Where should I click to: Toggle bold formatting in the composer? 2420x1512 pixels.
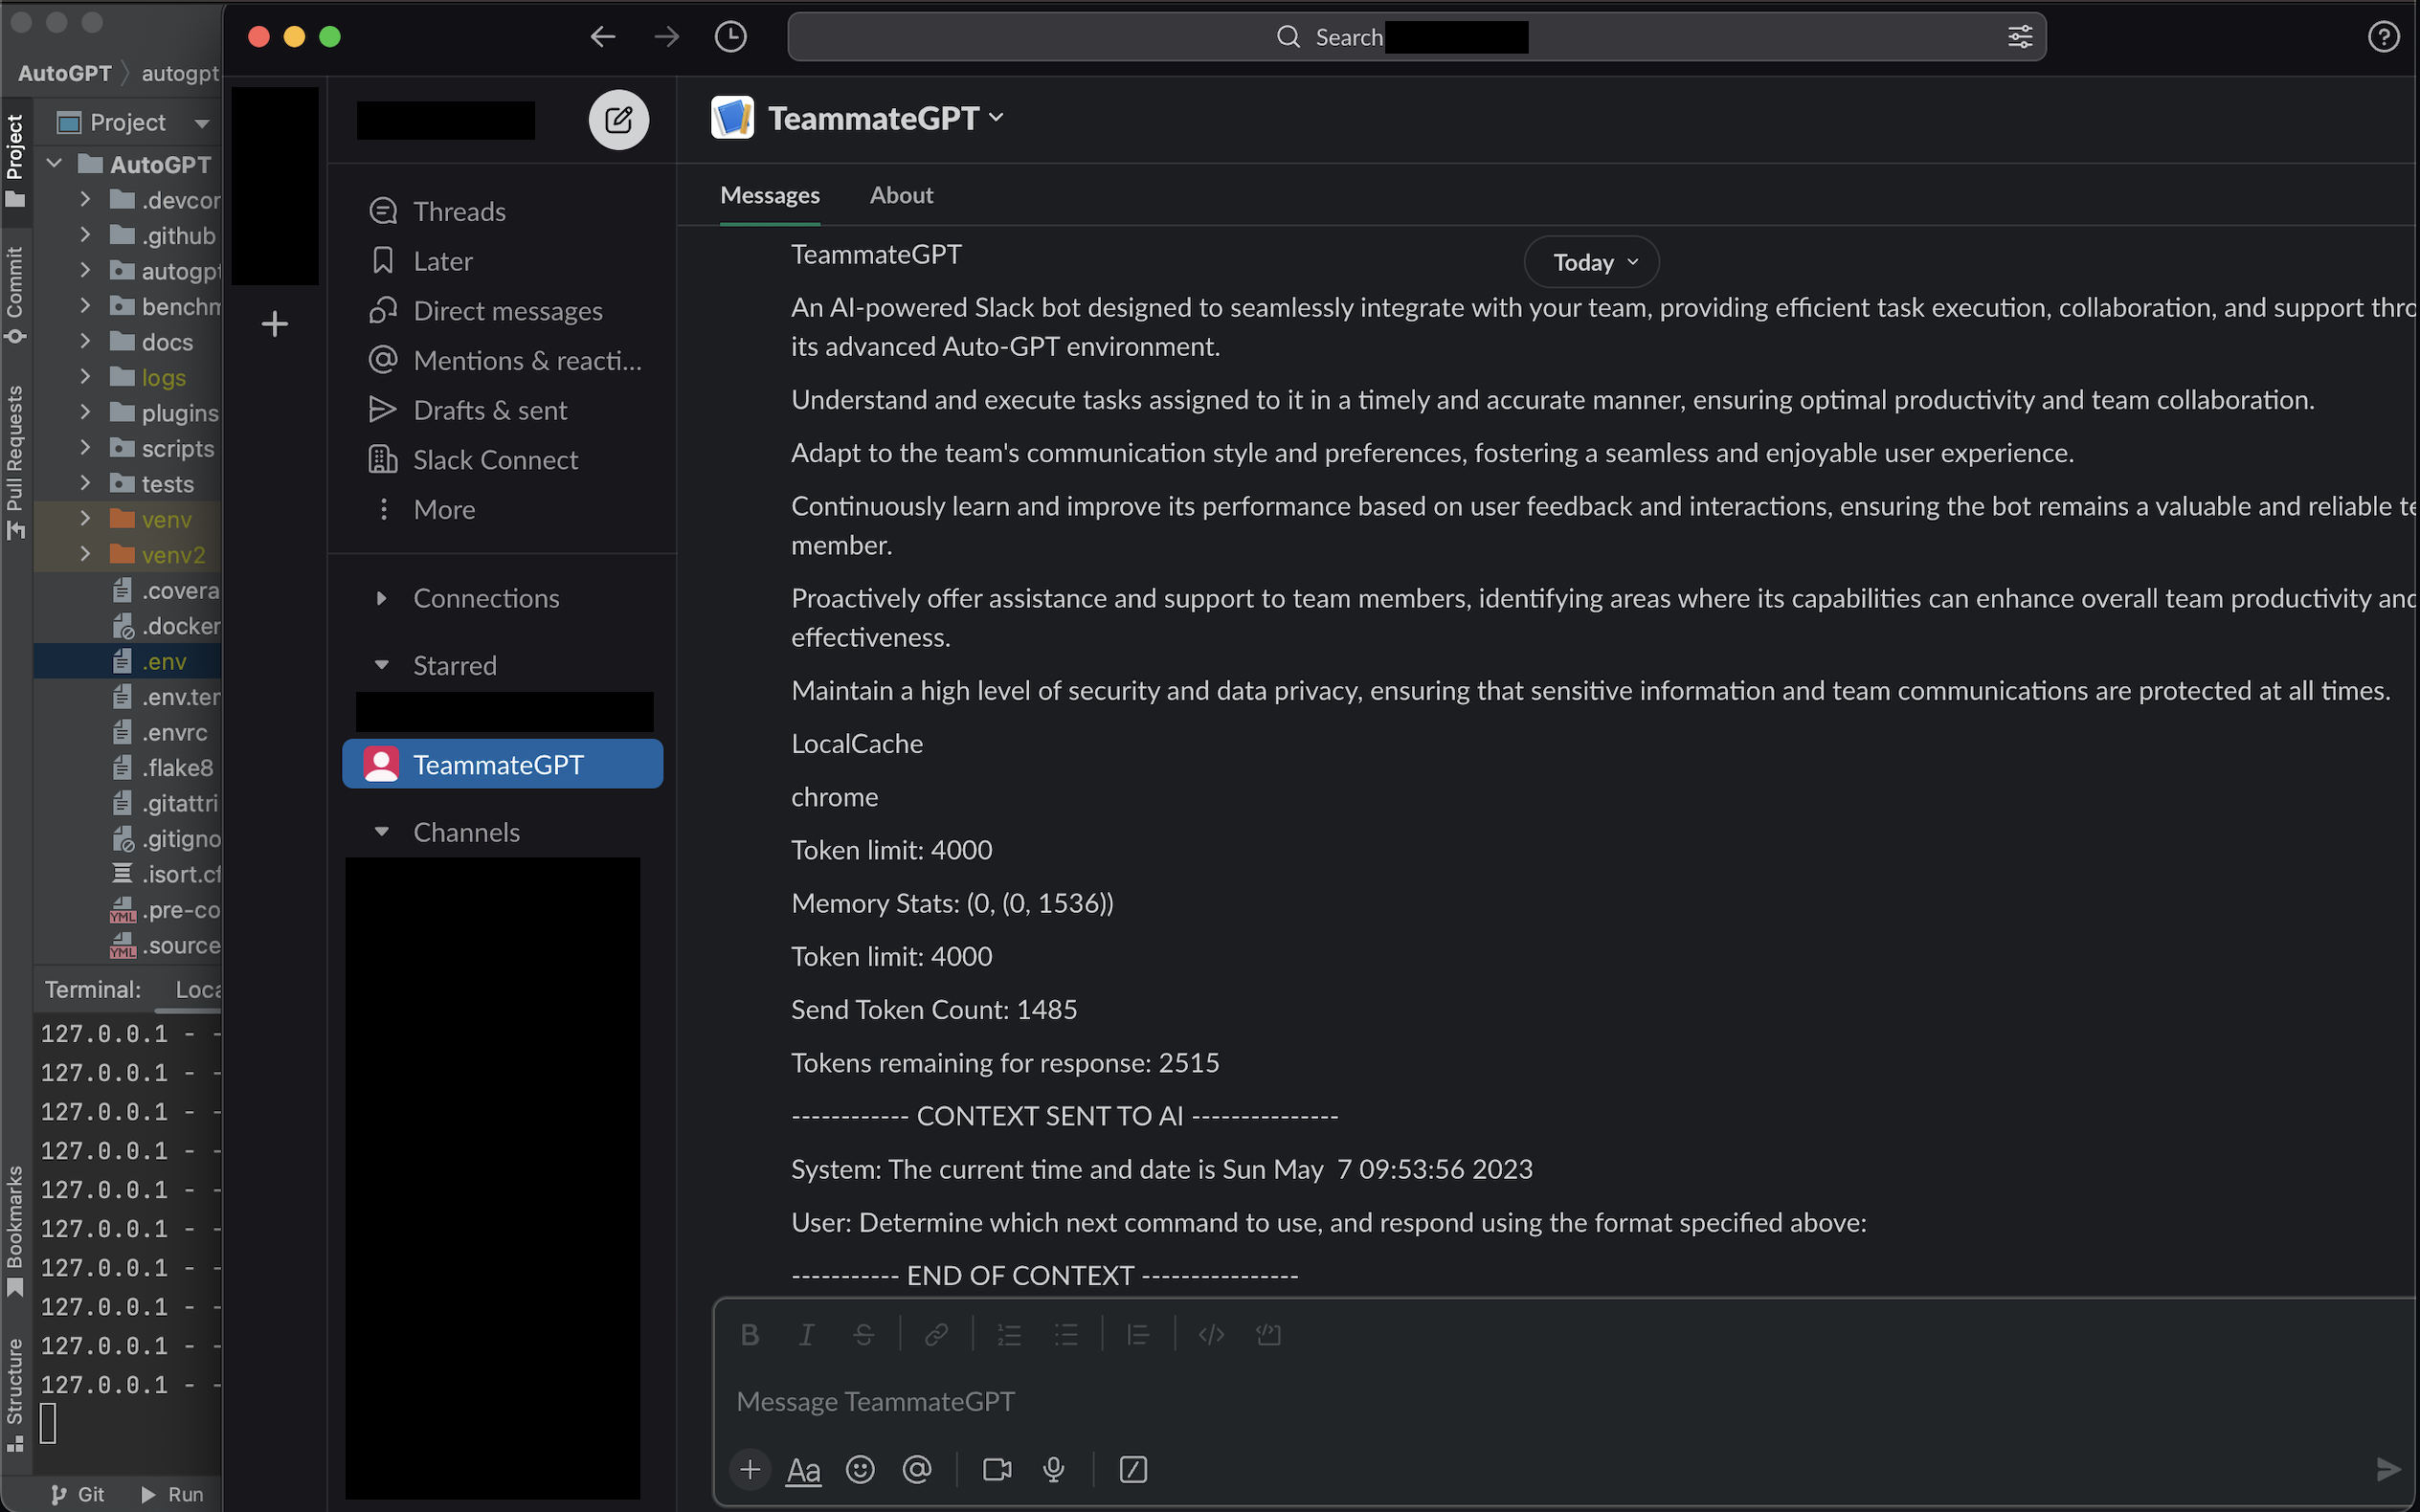(750, 1334)
